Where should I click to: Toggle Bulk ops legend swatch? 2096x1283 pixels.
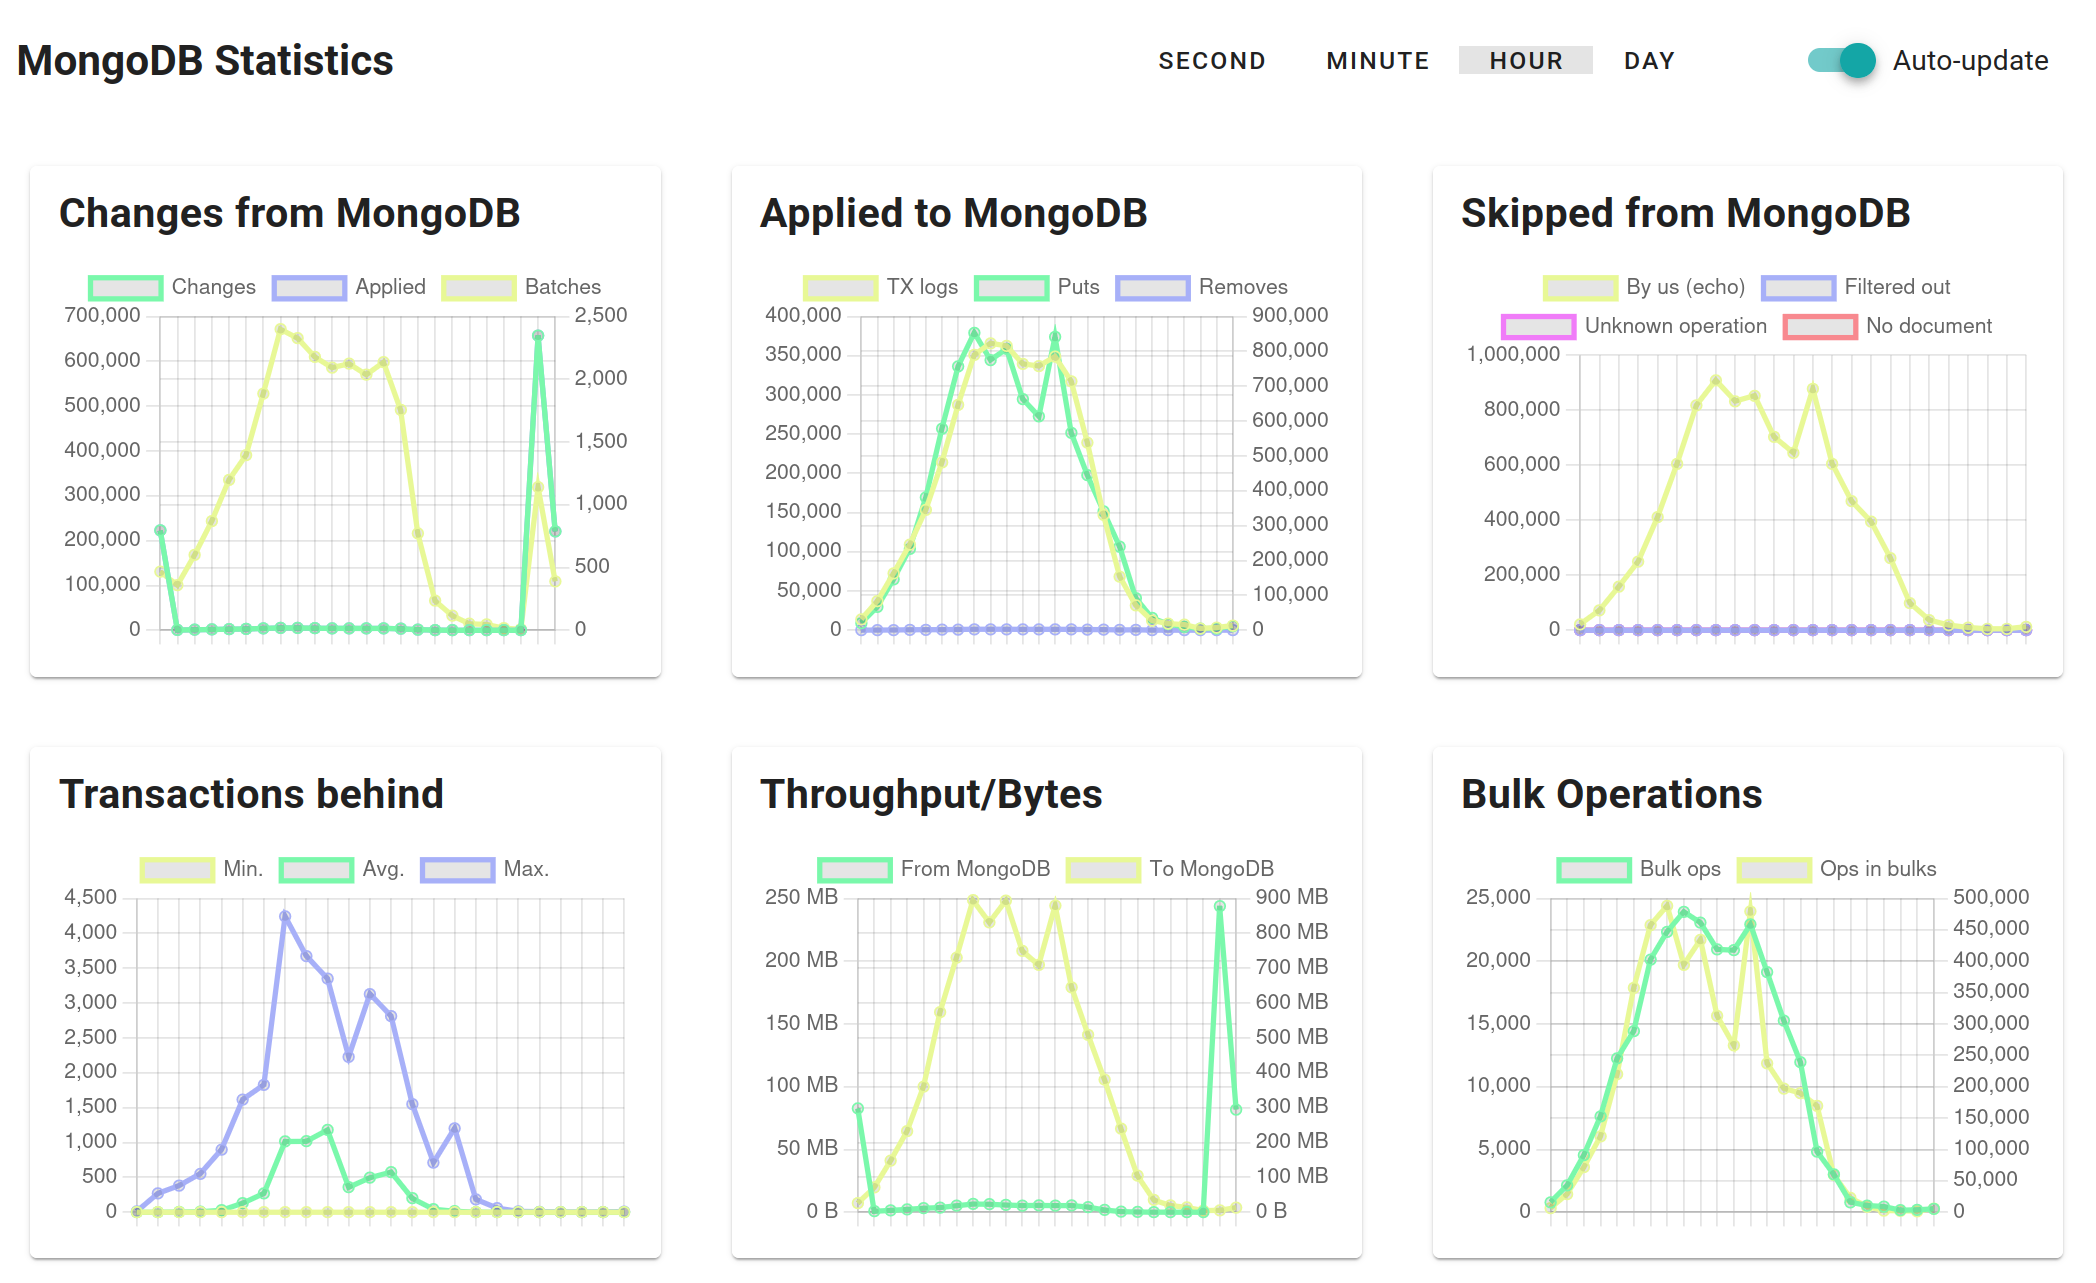pos(1594,870)
